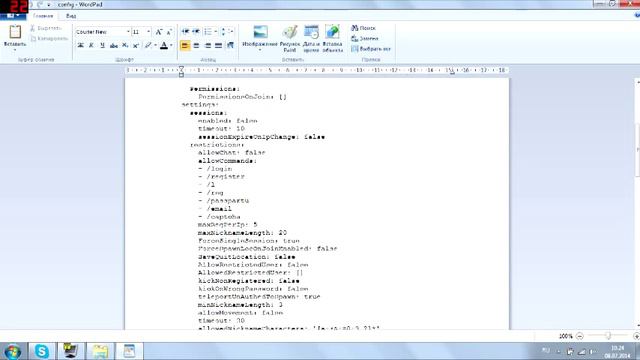Select Justify text alignment
This screenshot has height=360, width=640.
click(219, 45)
